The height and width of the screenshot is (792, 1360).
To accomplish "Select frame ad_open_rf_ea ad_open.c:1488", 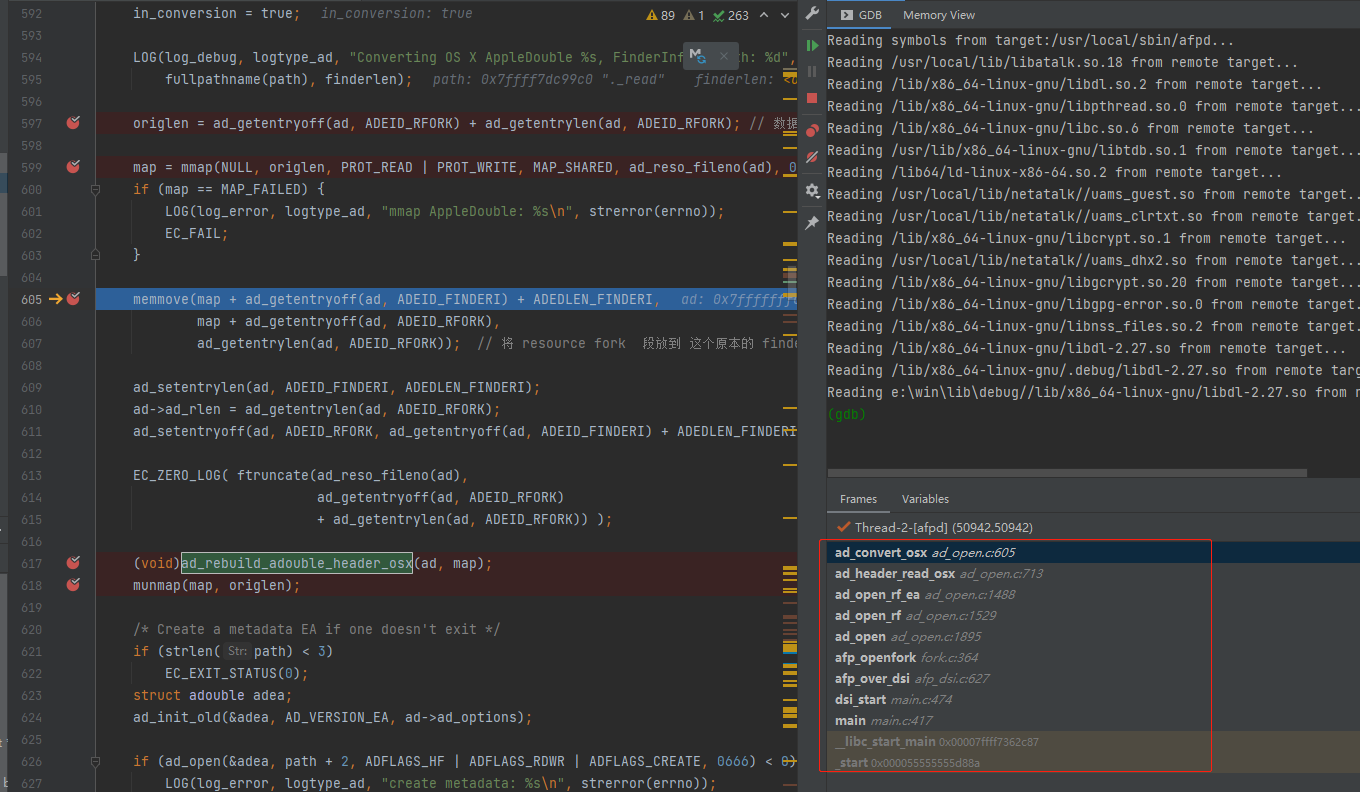I will (1093, 594).
